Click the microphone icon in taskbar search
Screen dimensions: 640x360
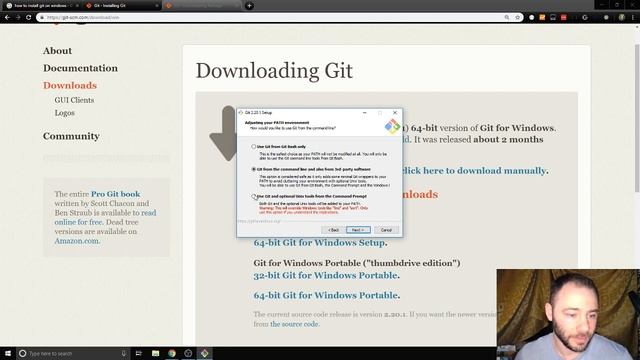point(124,353)
